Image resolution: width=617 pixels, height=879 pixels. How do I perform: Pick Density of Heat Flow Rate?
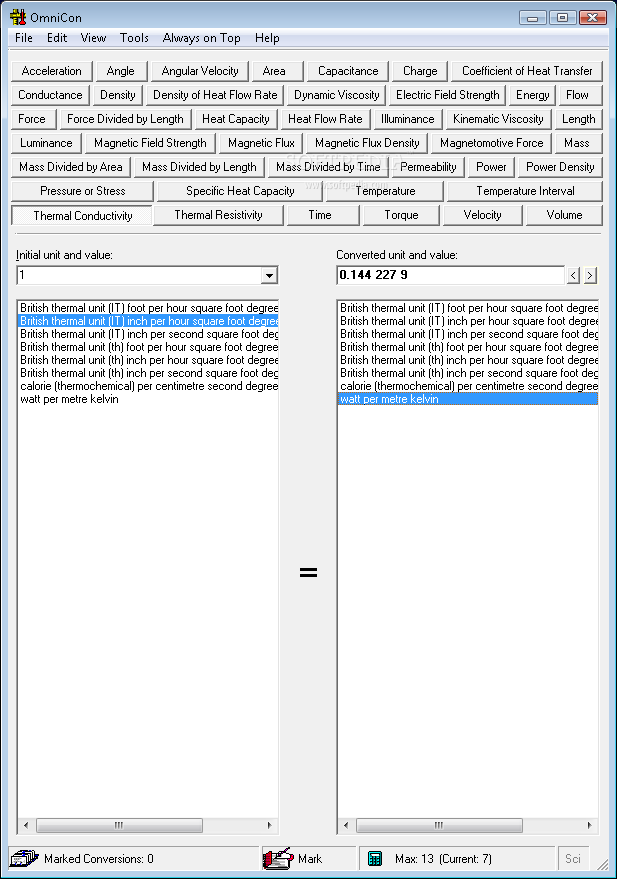pos(215,95)
